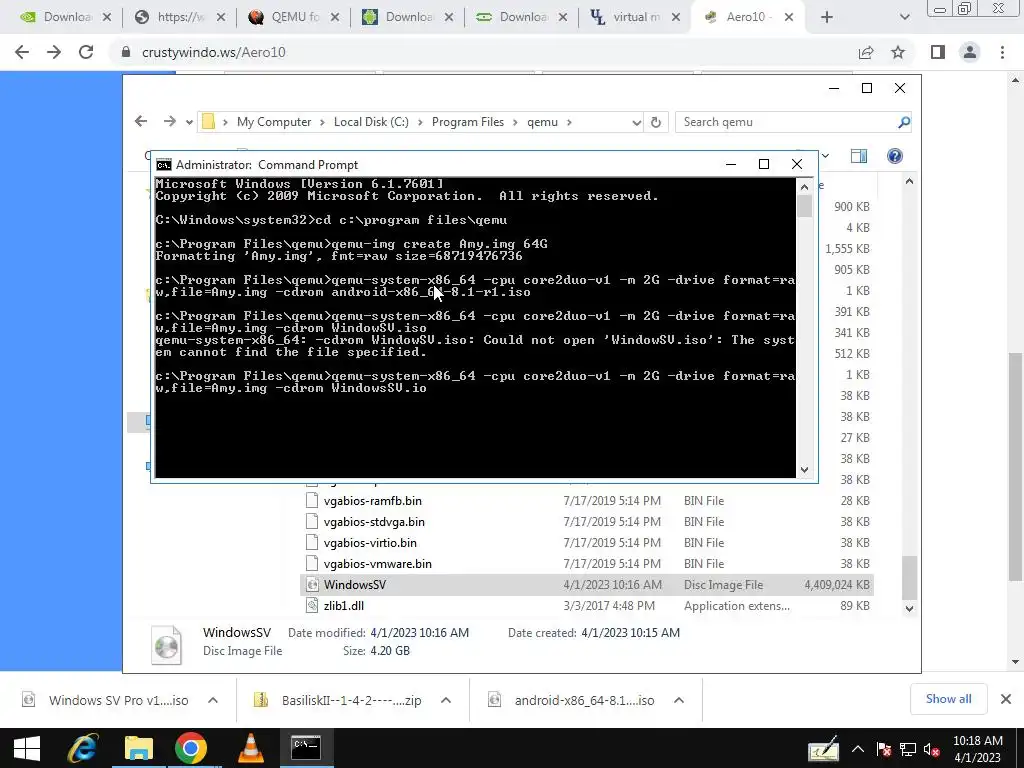Open Chrome tab search dropdown

pyautogui.click(x=904, y=17)
